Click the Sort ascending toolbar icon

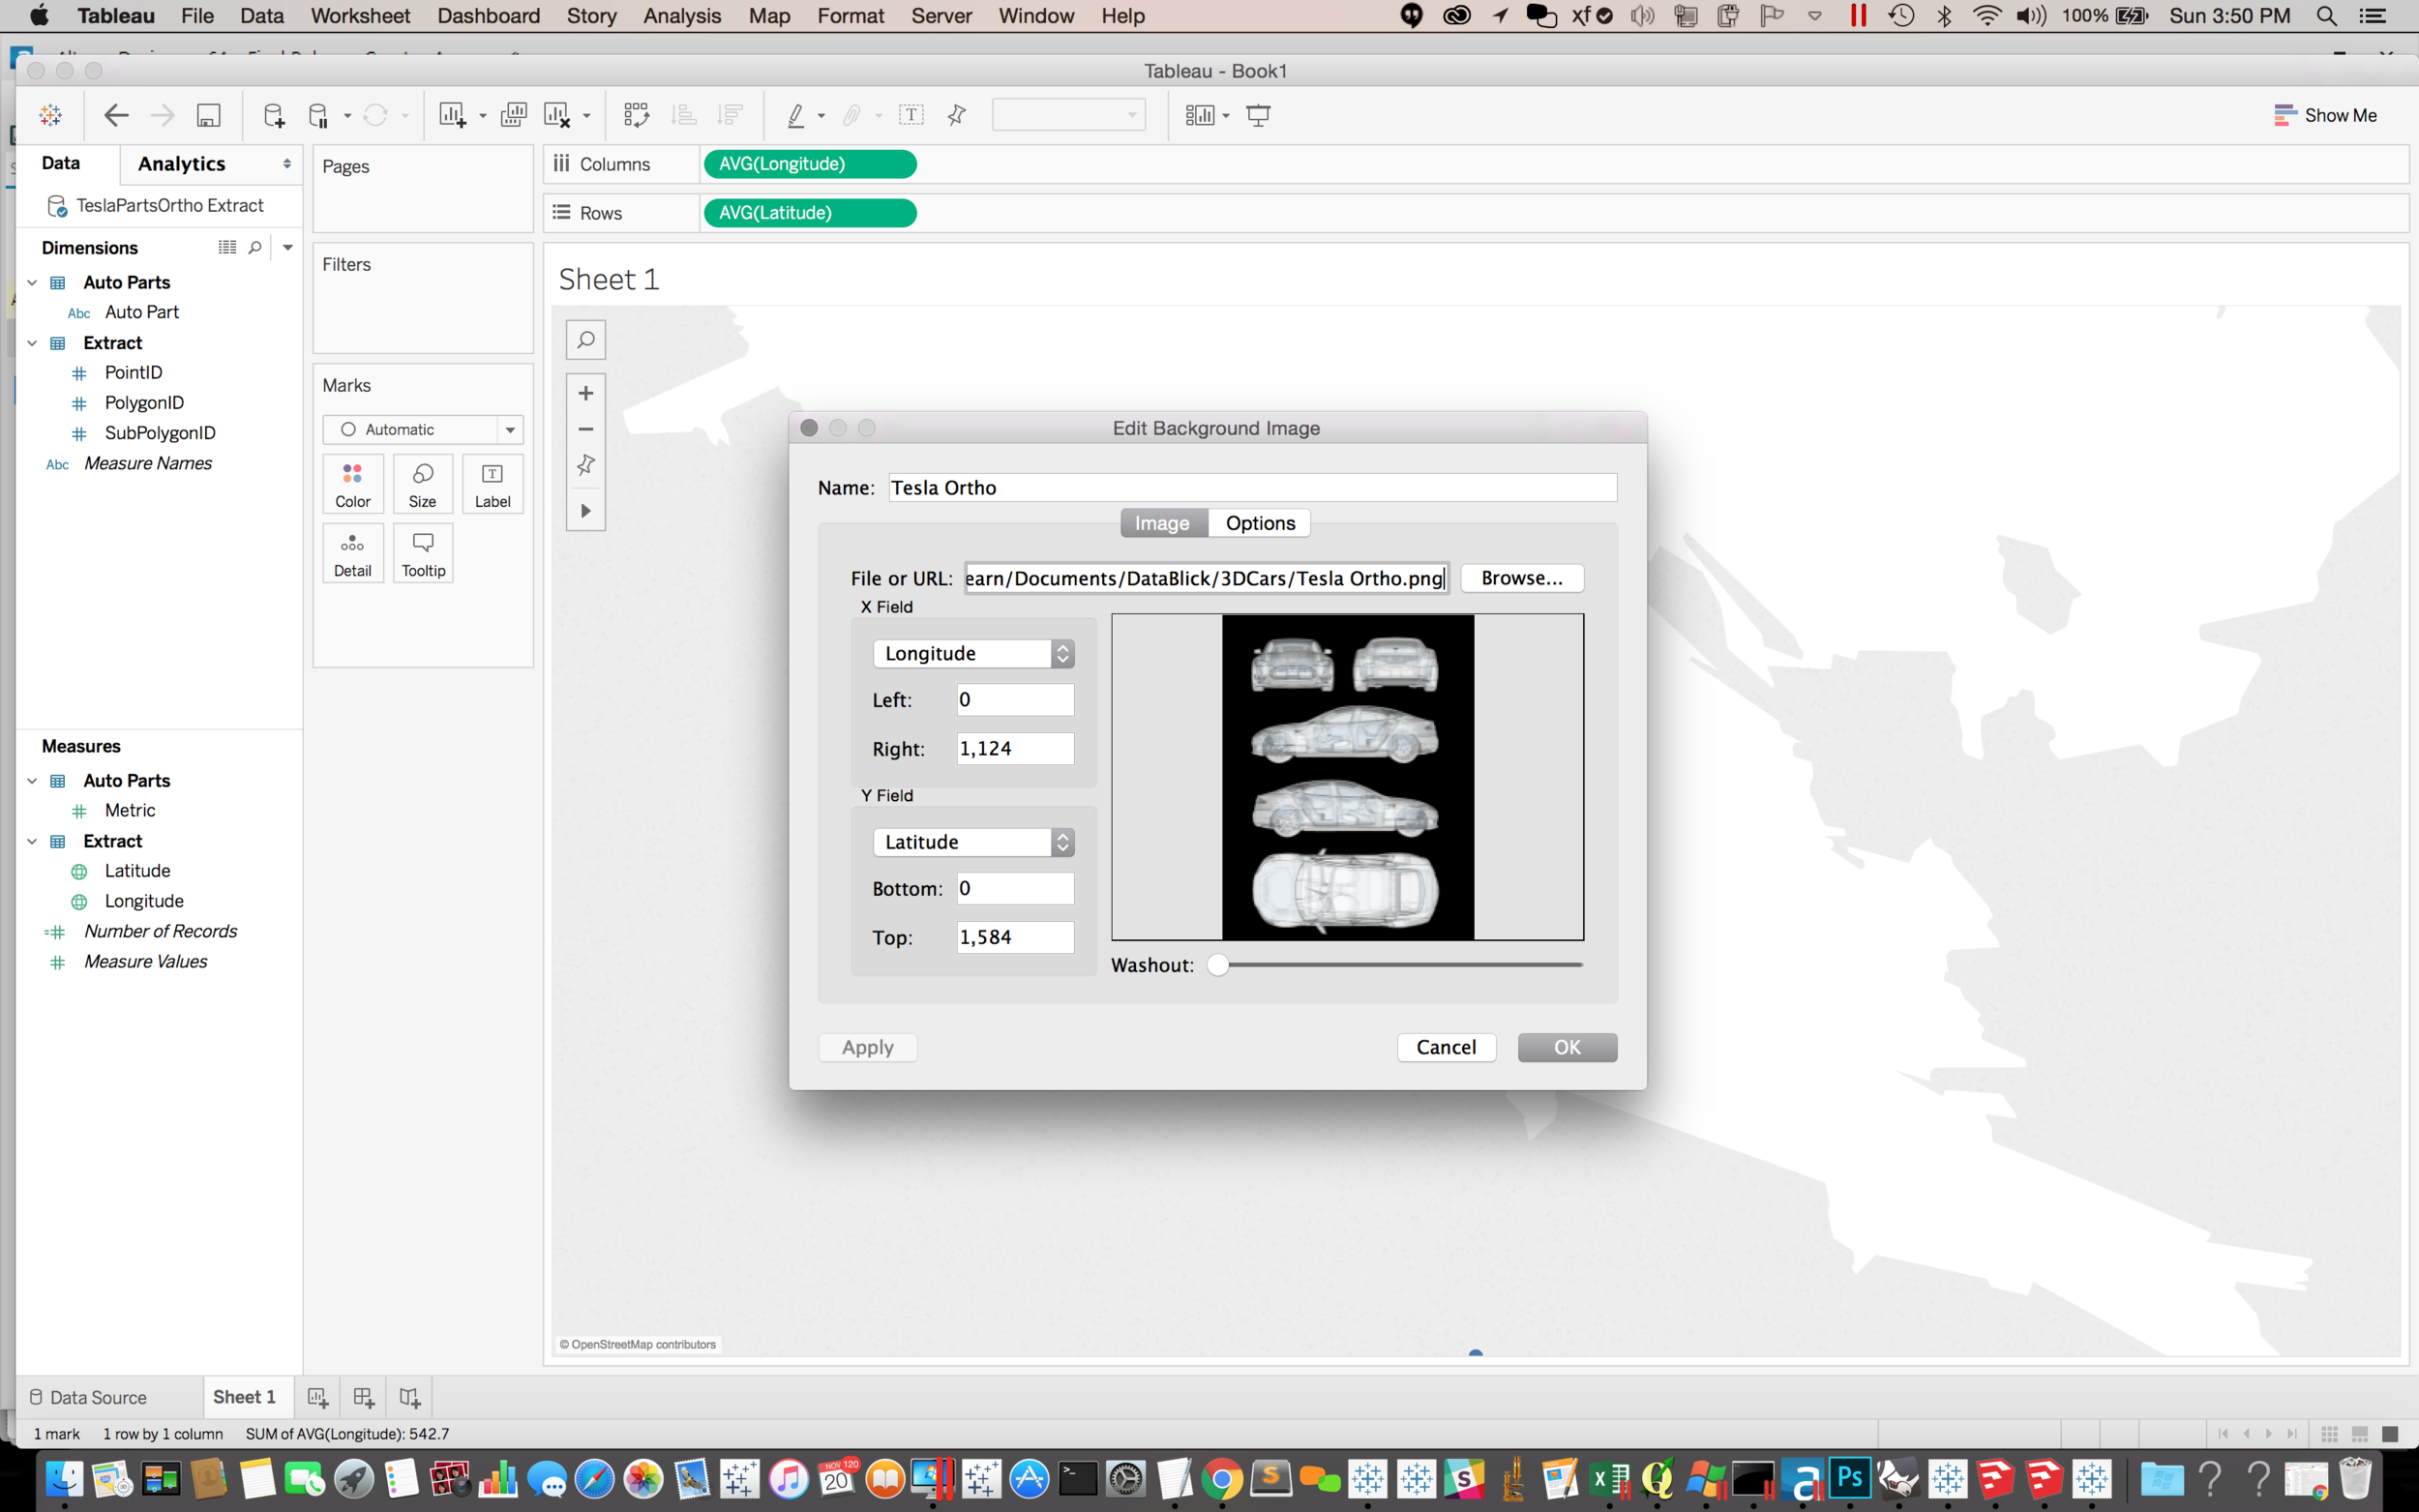tap(684, 115)
